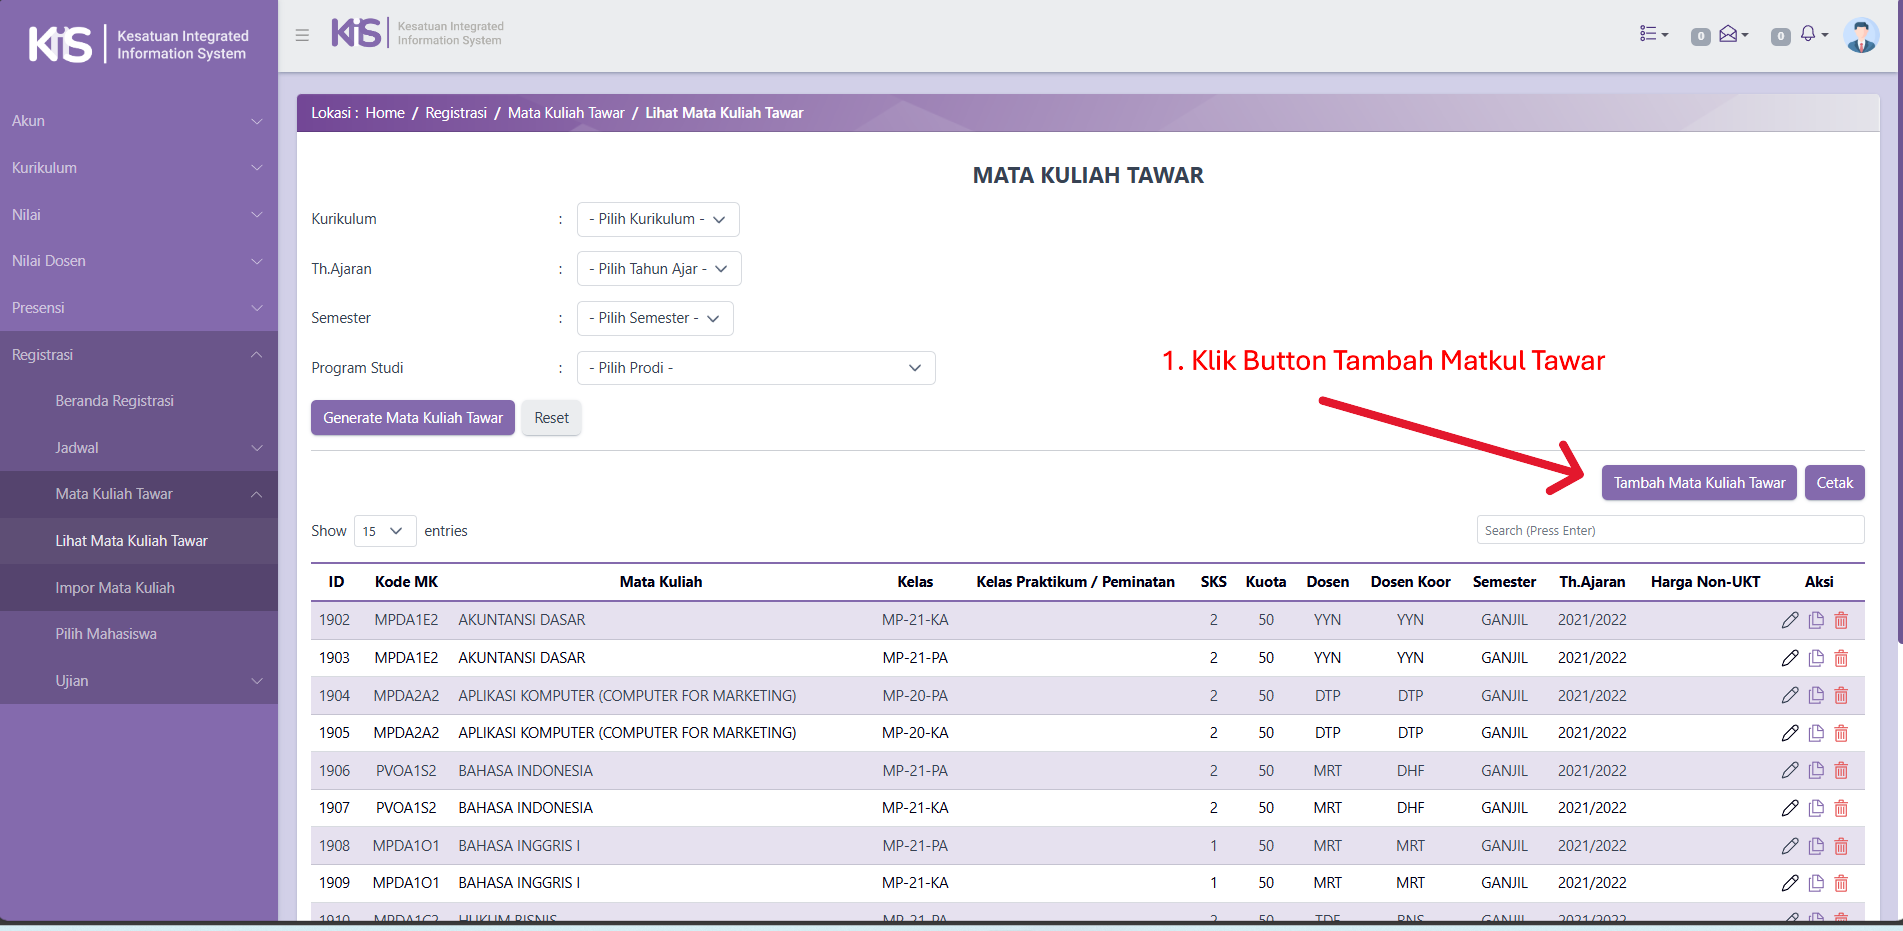
Task: Click the Tambah Mata Kuliah Tawar button
Action: [1698, 483]
